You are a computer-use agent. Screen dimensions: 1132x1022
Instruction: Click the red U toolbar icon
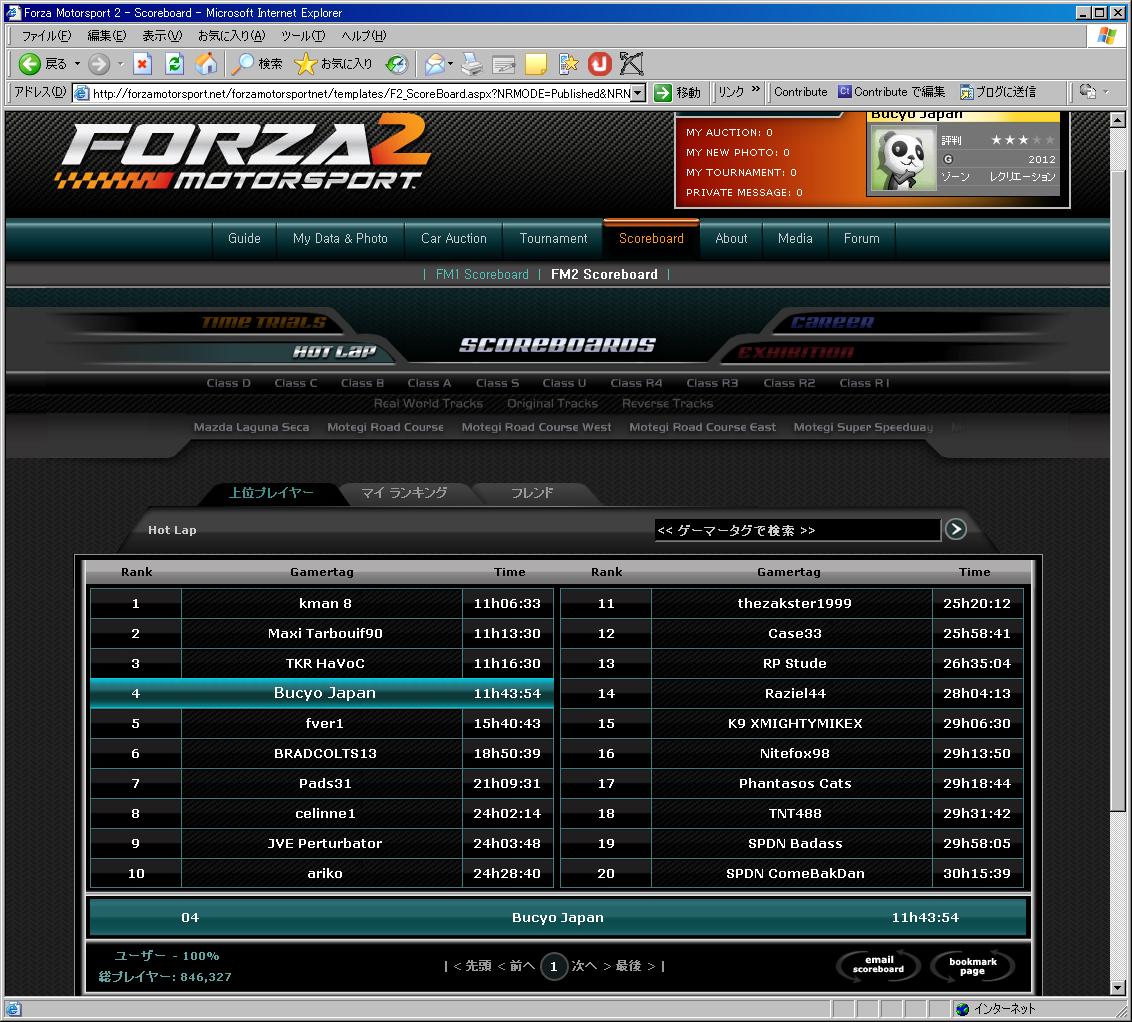(599, 64)
